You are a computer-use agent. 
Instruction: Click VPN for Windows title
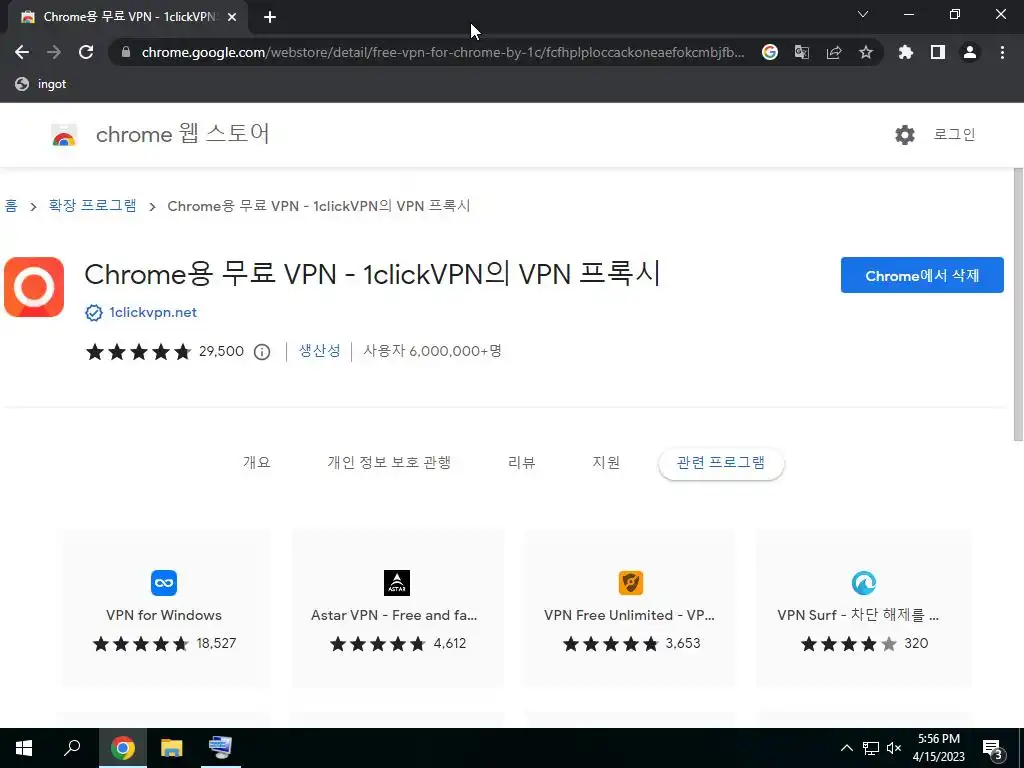(x=164, y=615)
